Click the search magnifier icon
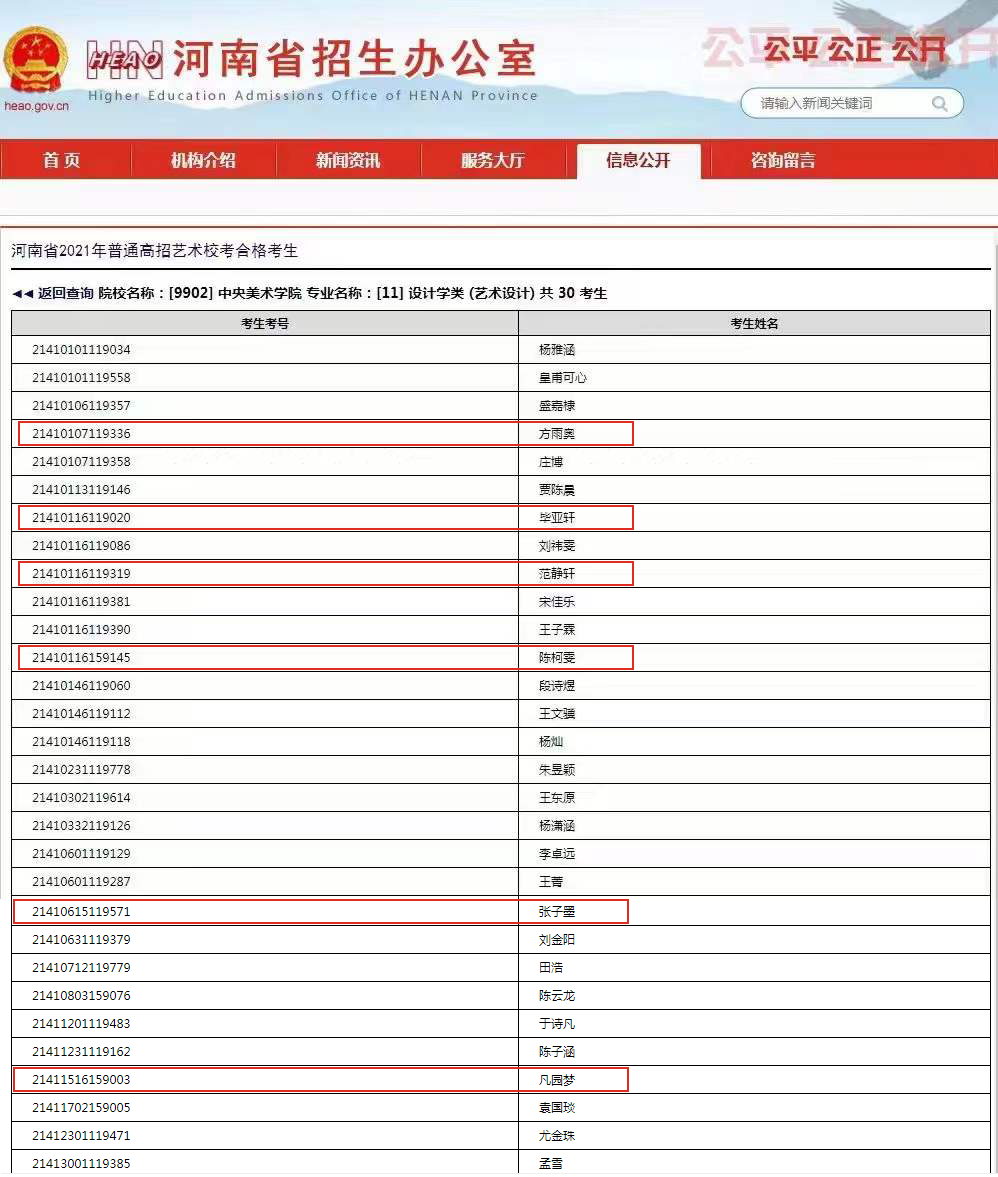The height and width of the screenshot is (1177, 998). pos(939,104)
